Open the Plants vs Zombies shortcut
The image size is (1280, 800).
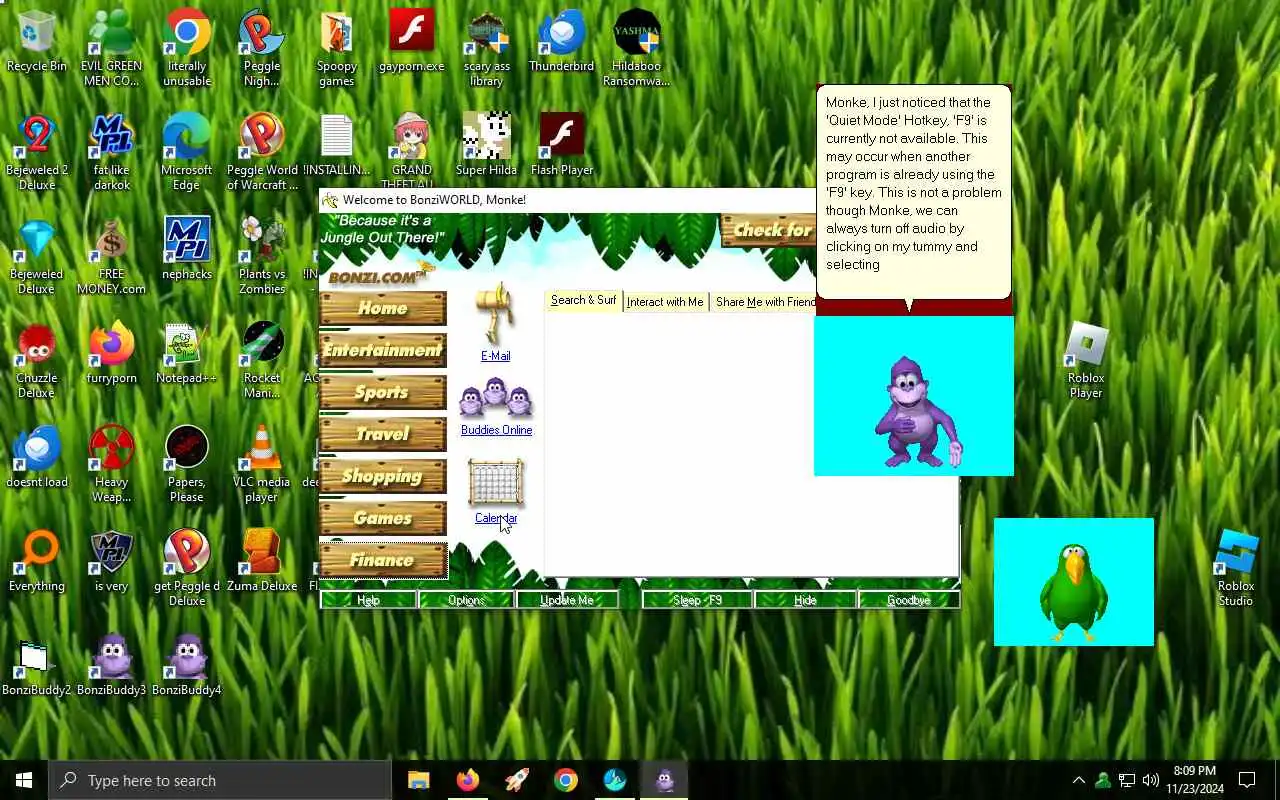[x=262, y=256]
